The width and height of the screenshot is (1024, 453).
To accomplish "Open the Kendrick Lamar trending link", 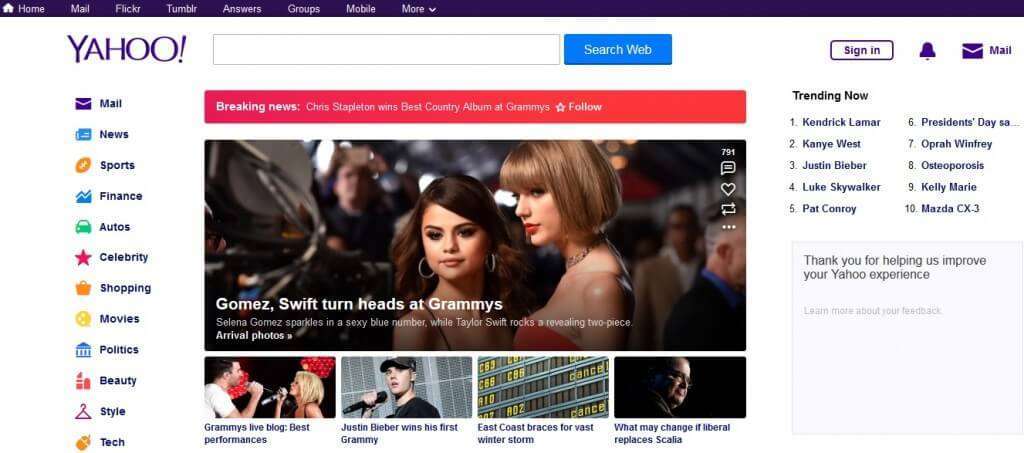I will point(841,122).
